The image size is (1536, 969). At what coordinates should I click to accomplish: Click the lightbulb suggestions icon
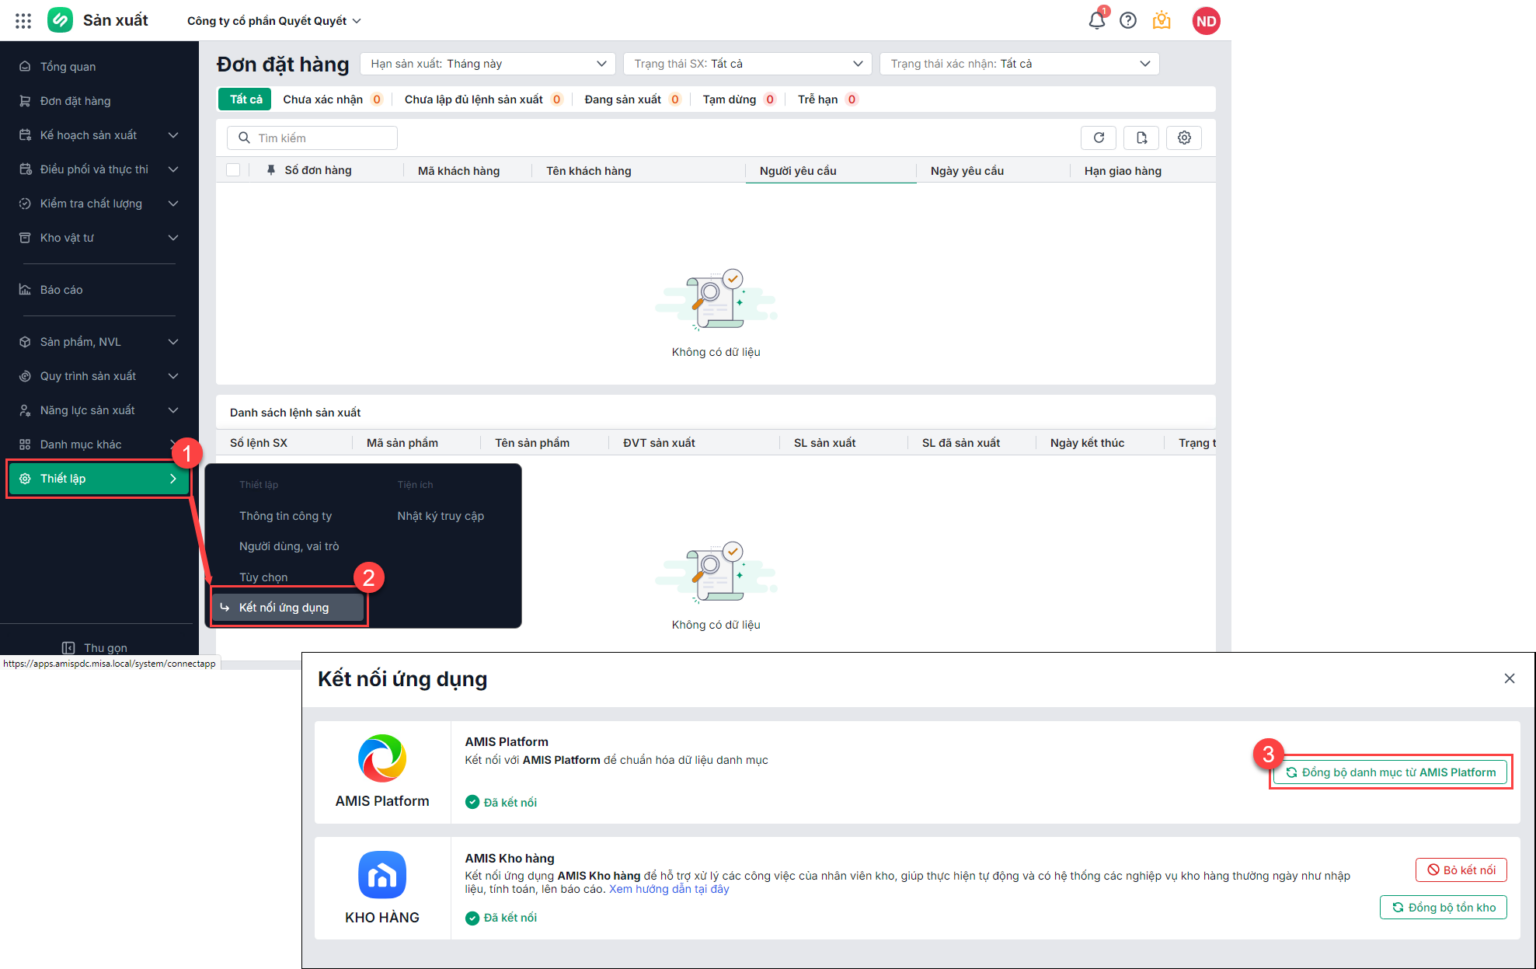[x=1161, y=19]
